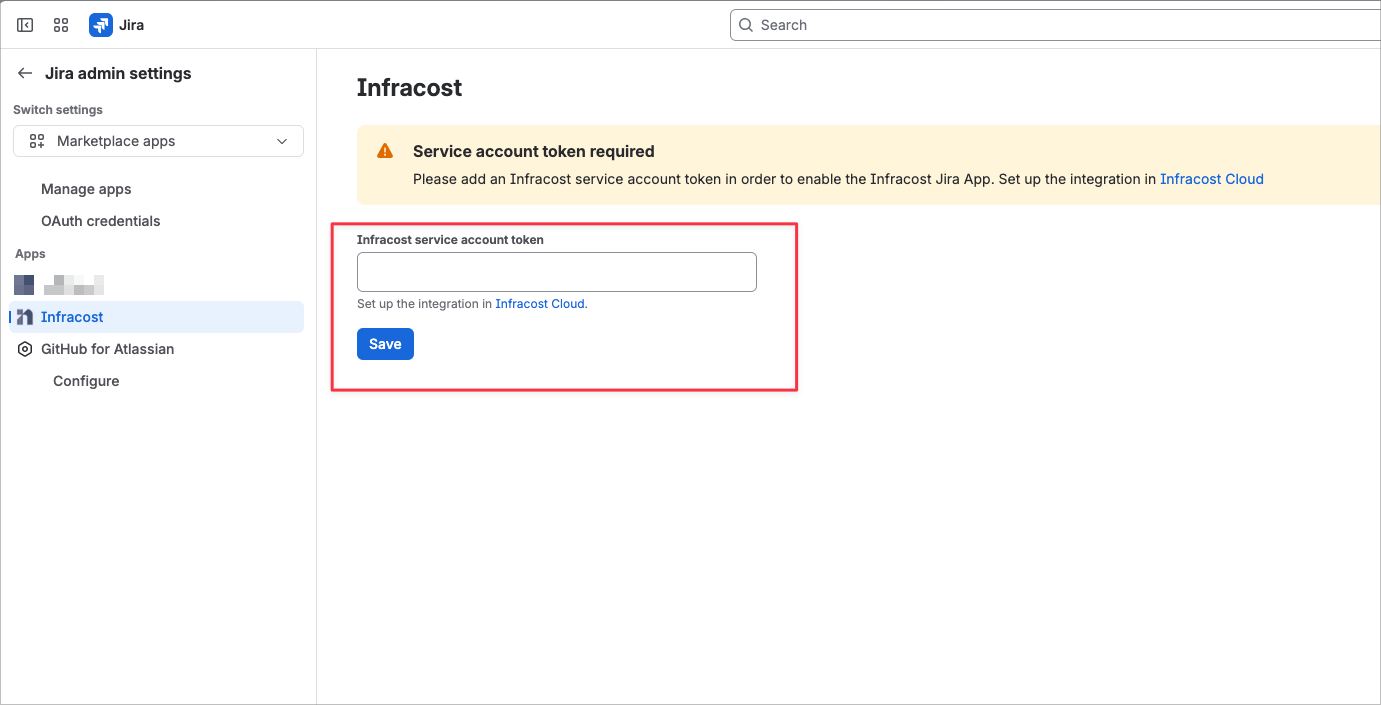Click the 'Apps' section label
Viewport: 1381px width, 705px height.
(30, 254)
